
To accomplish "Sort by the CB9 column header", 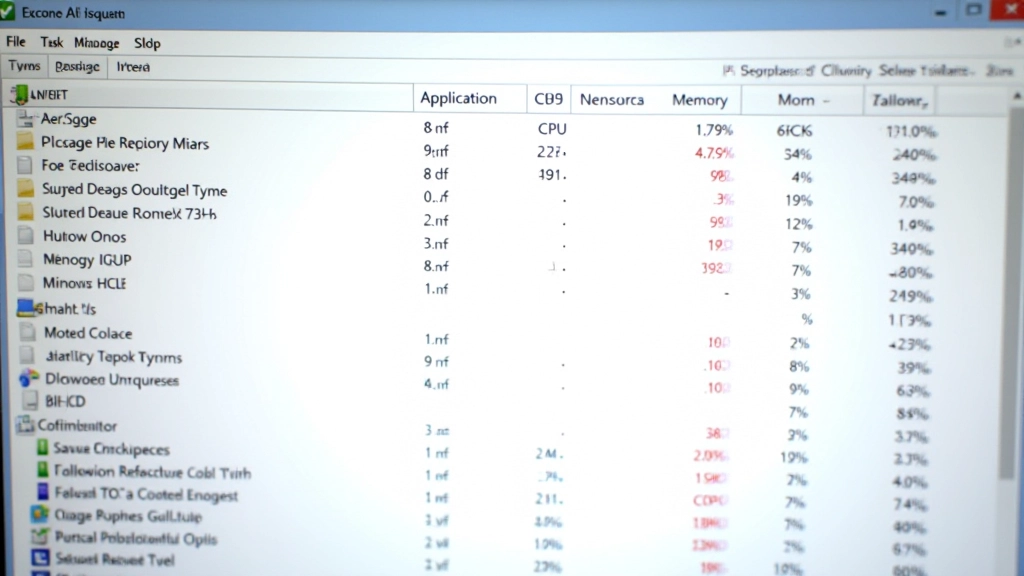I will 549,99.
